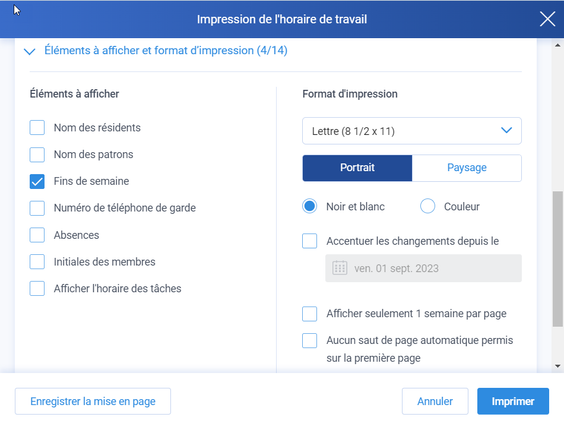Click the vertical scrollbar thumb
Viewport: 564px width, 429px height.
[x=558, y=259]
